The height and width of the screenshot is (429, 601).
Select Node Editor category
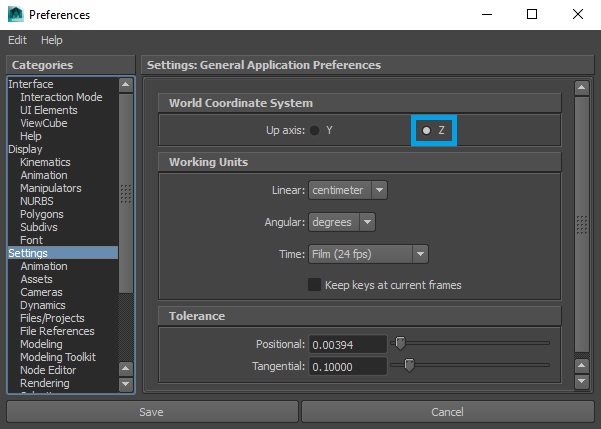pyautogui.click(x=63, y=370)
